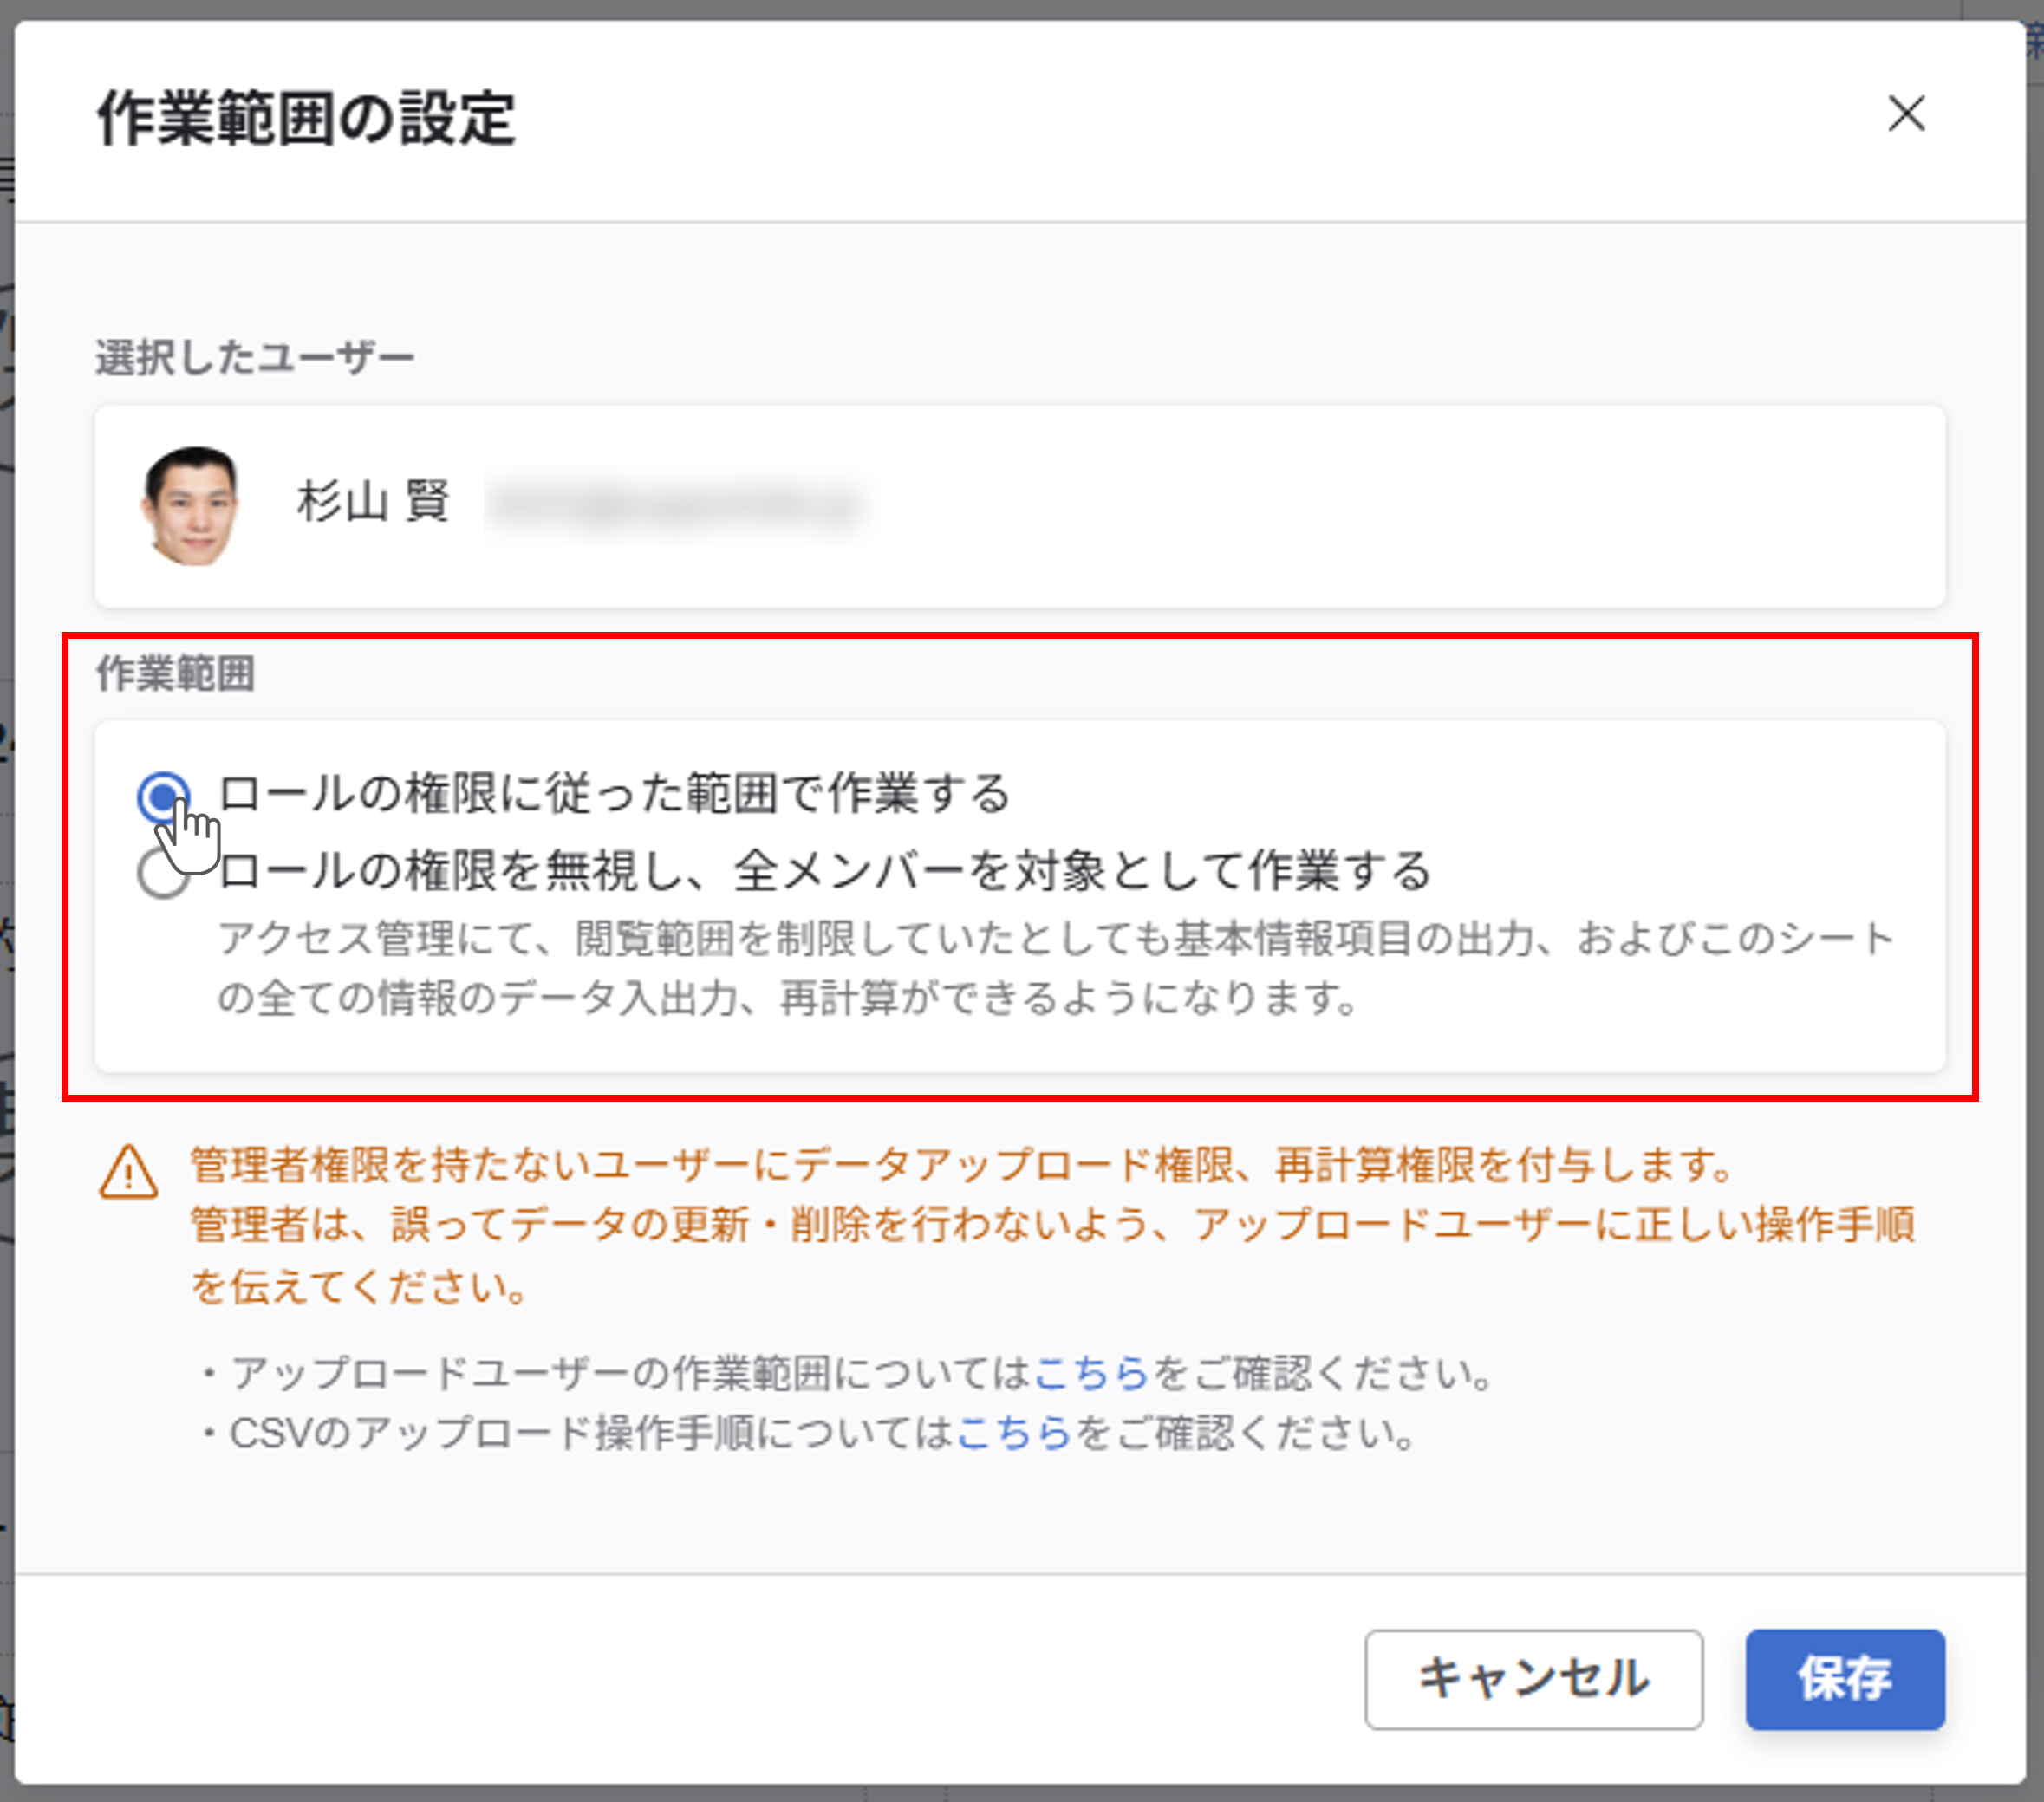Select ロールの権限に従った範囲で作業する radio button
2044x1802 pixels.
(x=162, y=796)
